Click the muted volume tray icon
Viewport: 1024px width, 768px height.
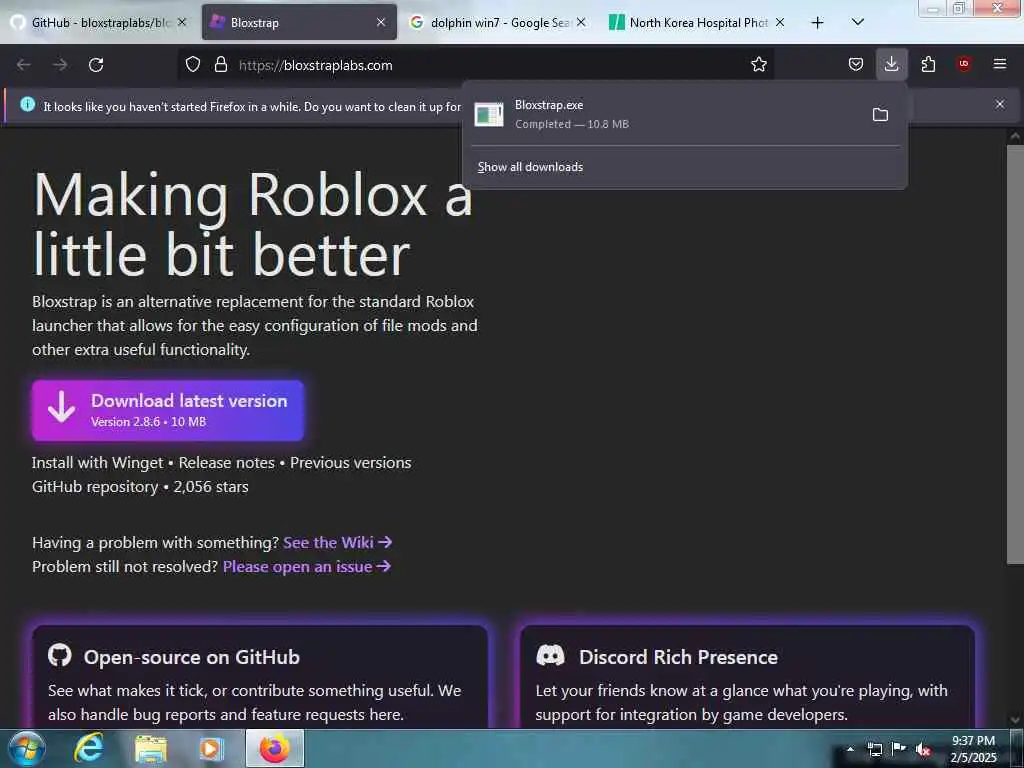tap(923, 750)
